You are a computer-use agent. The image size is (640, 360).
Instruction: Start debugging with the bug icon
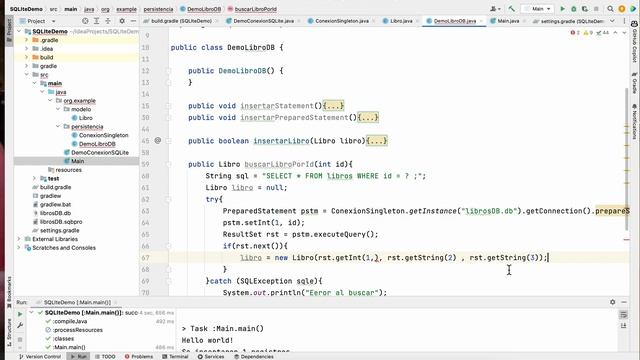pos(573,9)
